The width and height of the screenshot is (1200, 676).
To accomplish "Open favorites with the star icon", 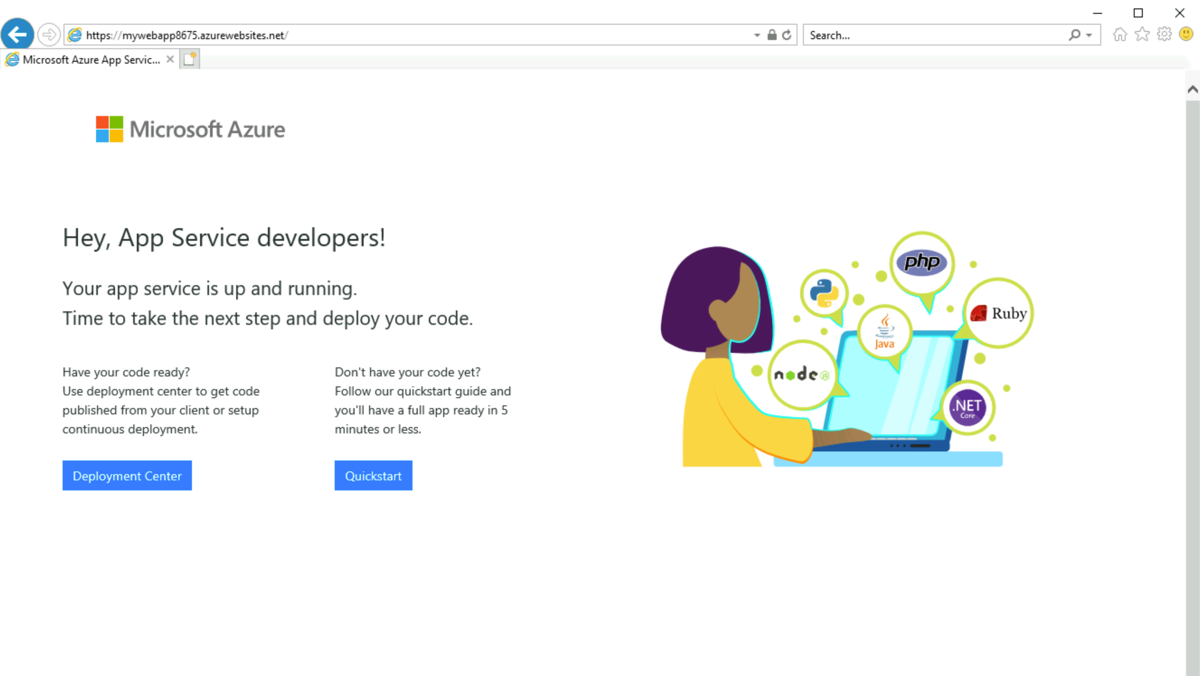I will click(x=1141, y=33).
